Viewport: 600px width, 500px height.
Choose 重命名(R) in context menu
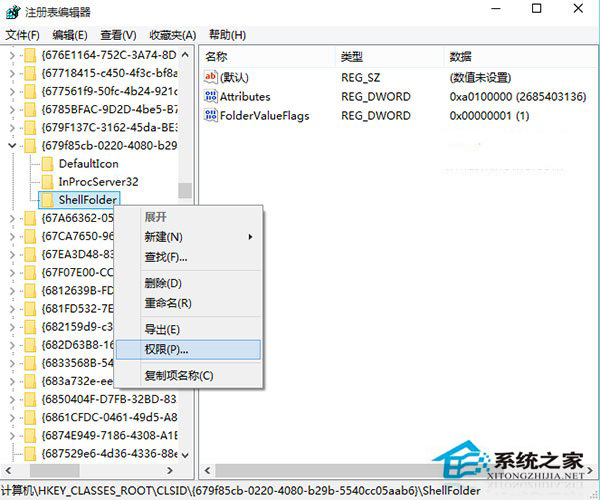pos(188,303)
